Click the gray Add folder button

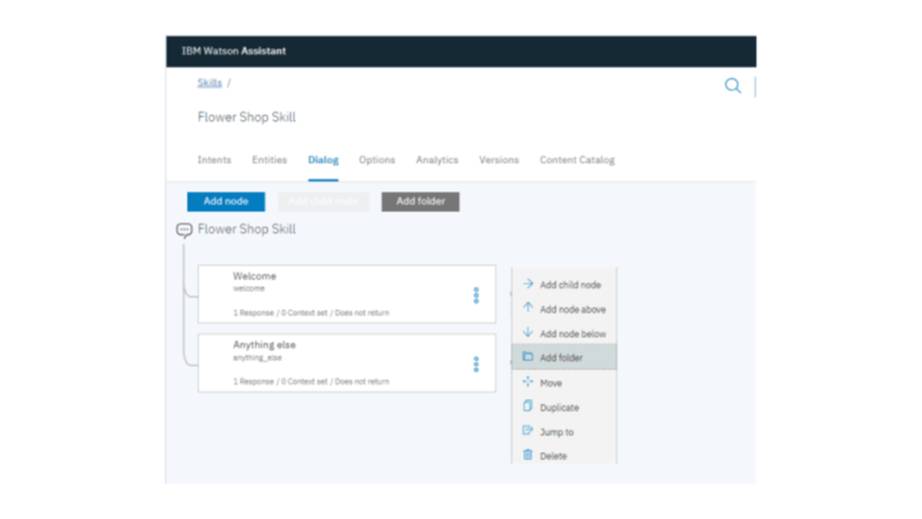(x=420, y=201)
